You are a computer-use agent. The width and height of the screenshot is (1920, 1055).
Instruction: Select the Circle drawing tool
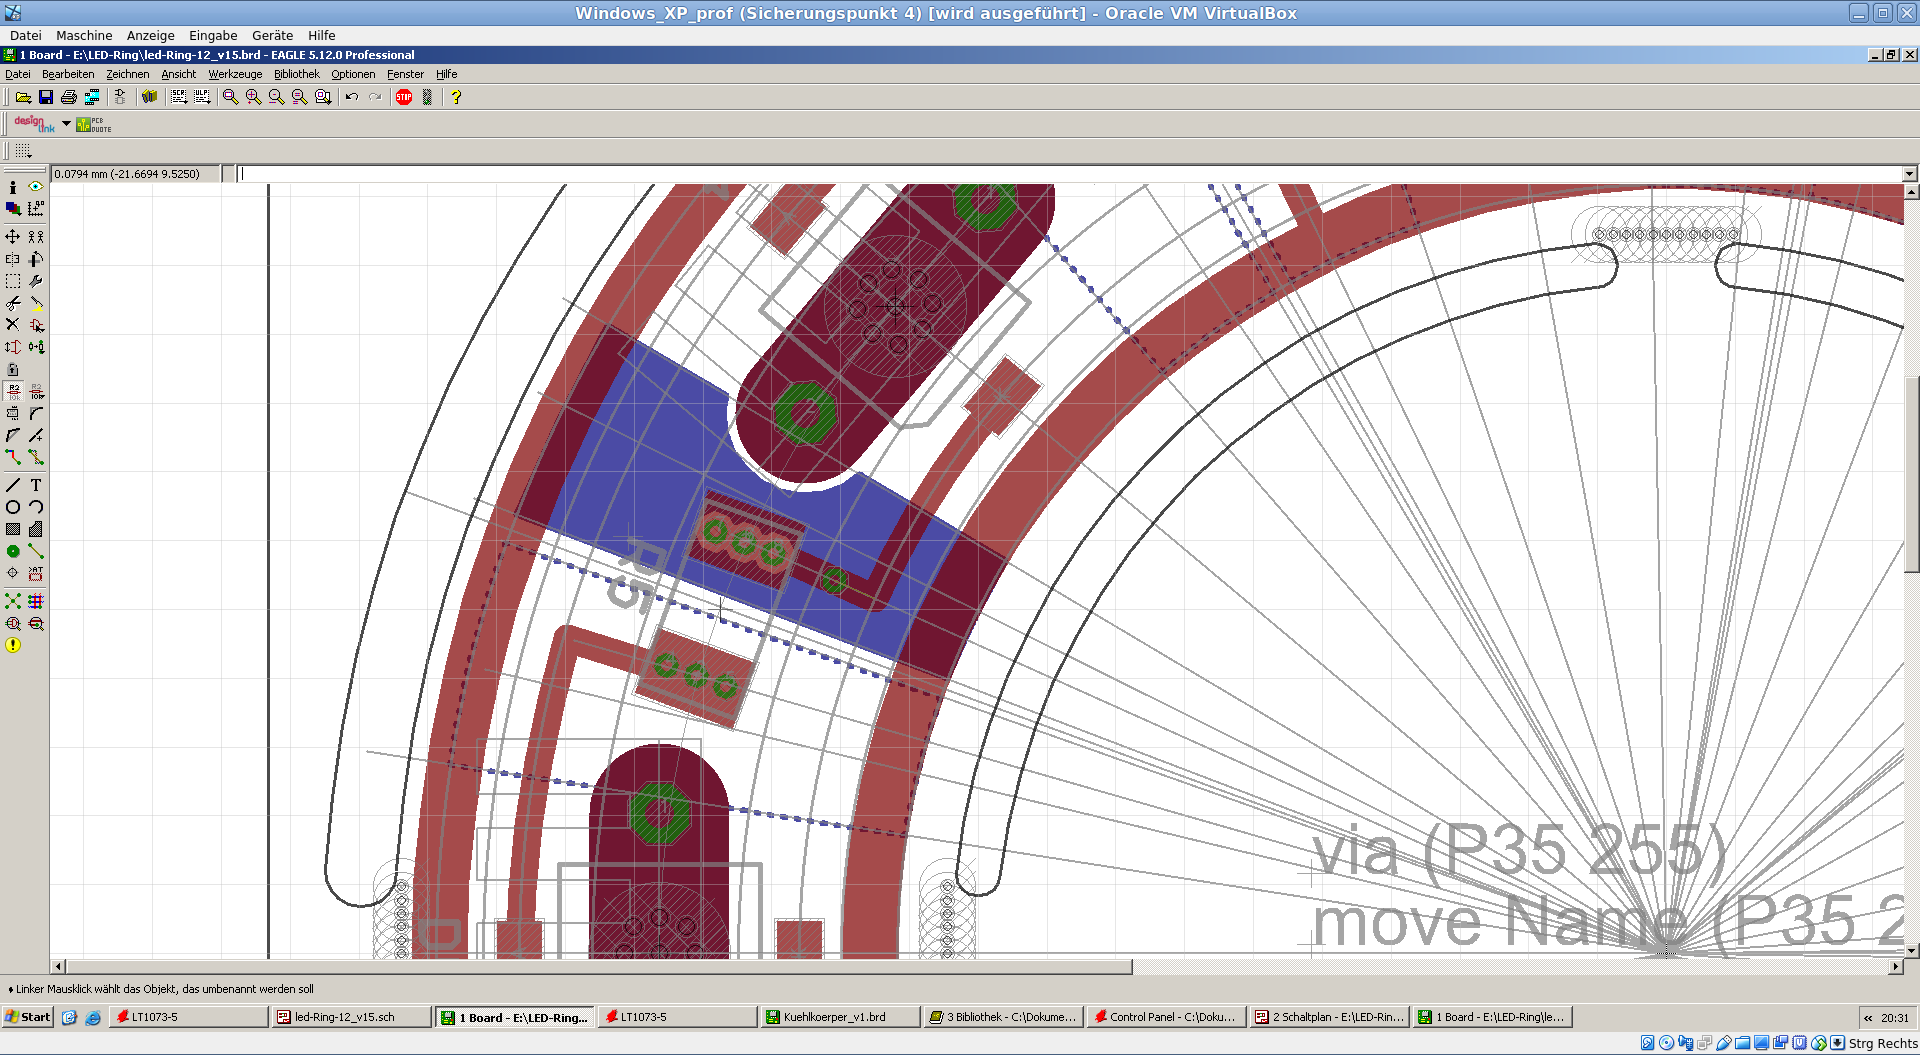13,507
